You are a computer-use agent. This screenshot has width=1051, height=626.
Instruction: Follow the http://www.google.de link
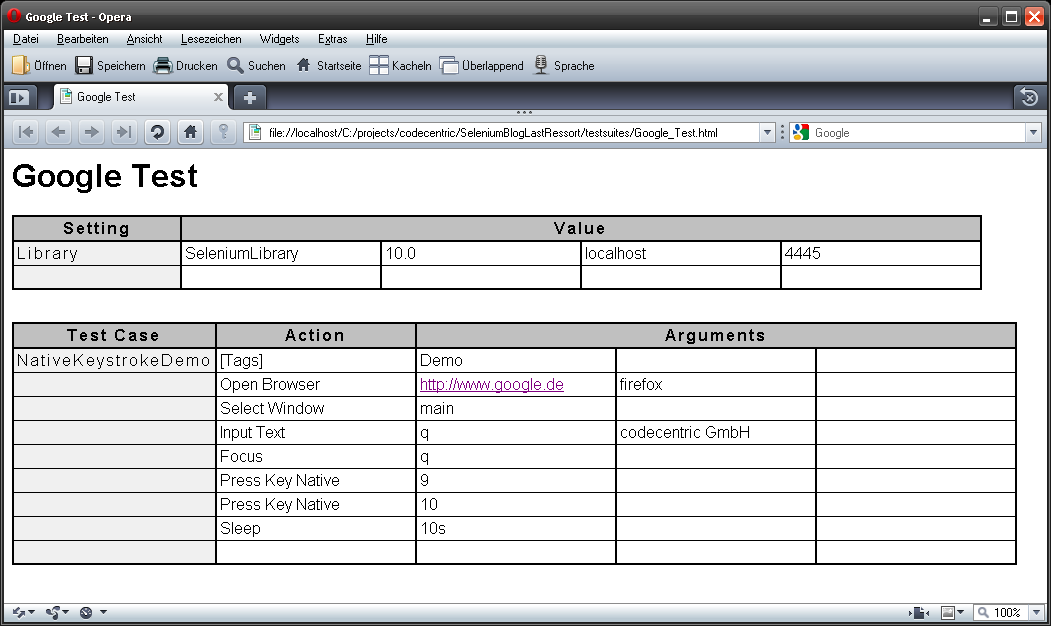[x=491, y=385]
